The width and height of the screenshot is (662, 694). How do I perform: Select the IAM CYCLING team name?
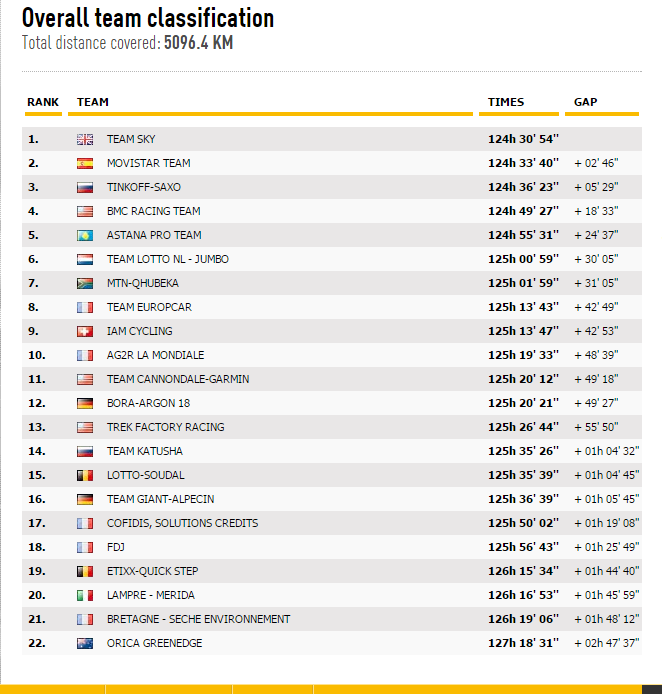(139, 331)
